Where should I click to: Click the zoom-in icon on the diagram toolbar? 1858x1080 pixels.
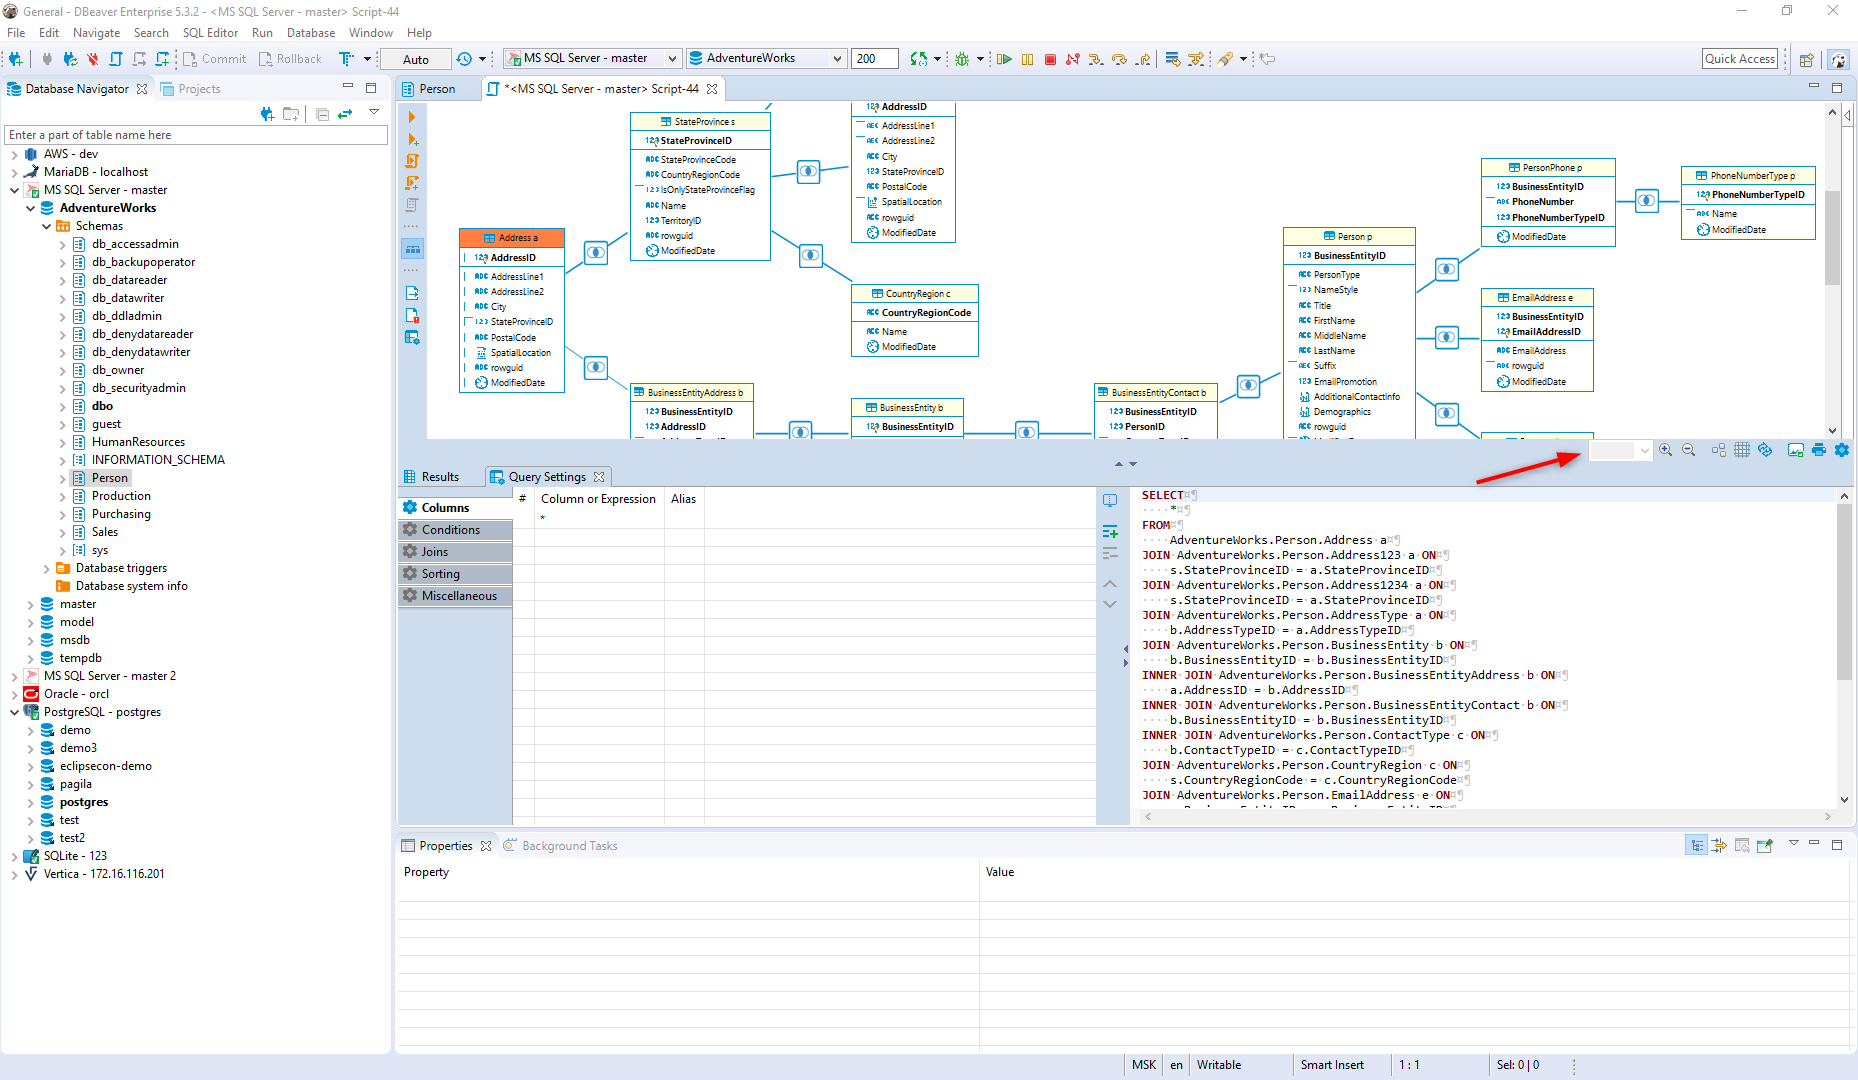coord(1666,449)
